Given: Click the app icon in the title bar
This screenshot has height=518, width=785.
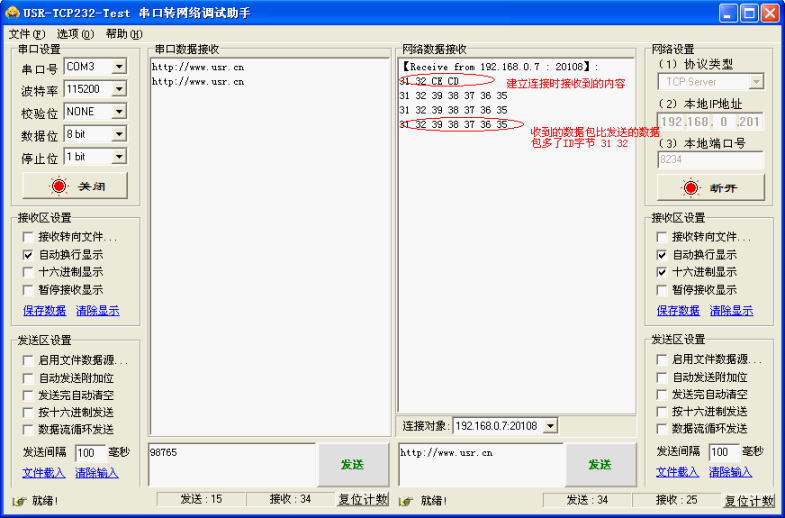Looking at the screenshot, I should coord(12,13).
